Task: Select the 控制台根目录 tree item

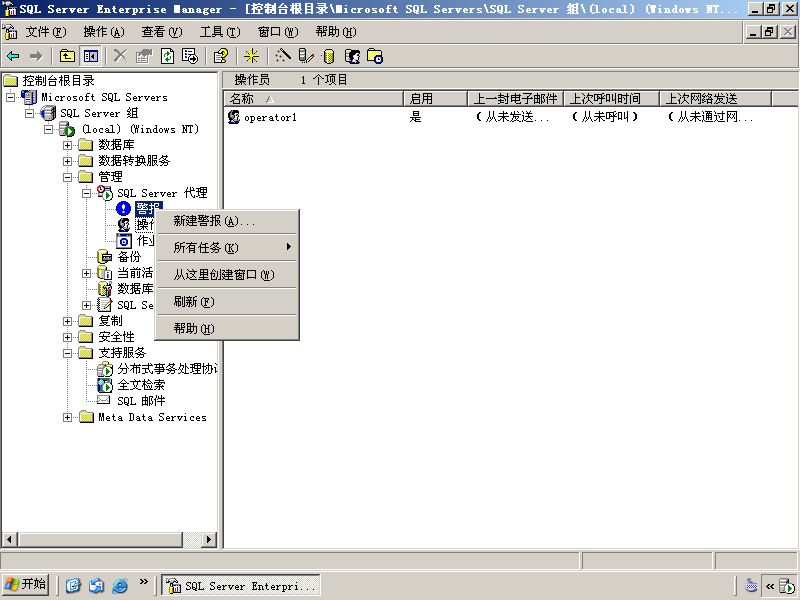Action: tap(58, 81)
